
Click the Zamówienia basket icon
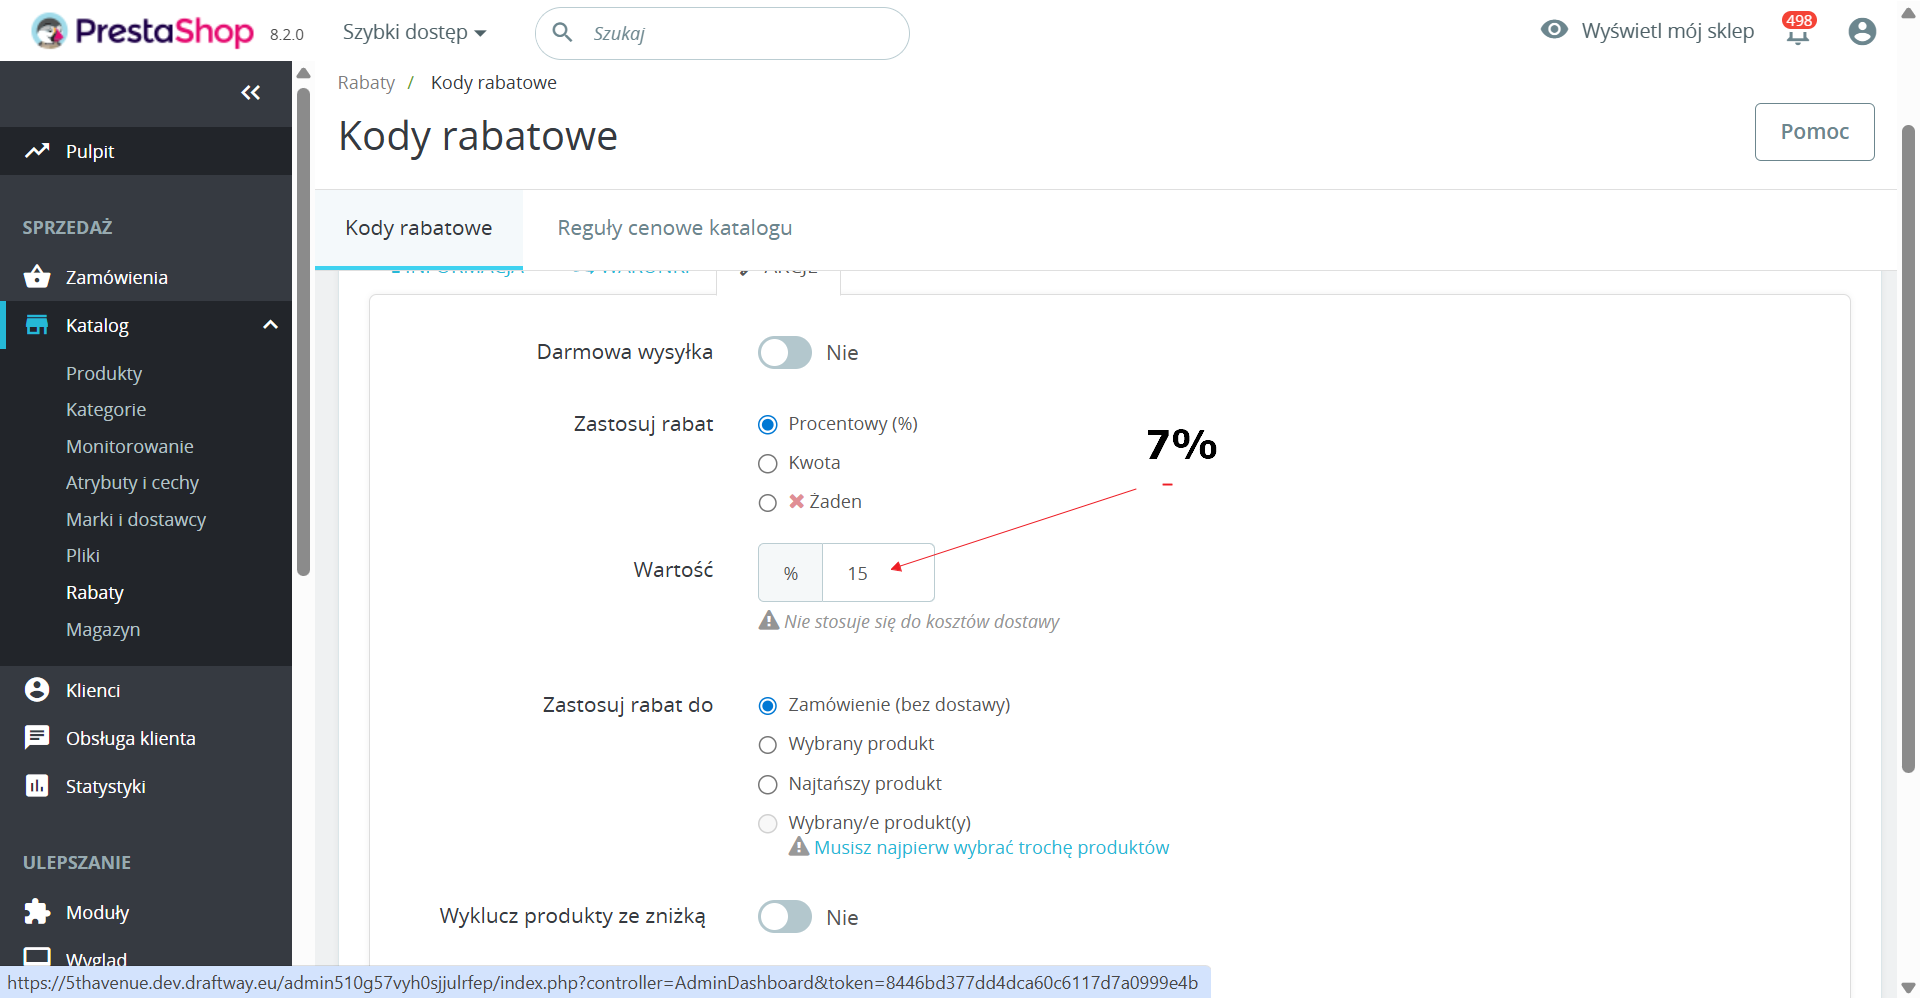[x=37, y=277]
